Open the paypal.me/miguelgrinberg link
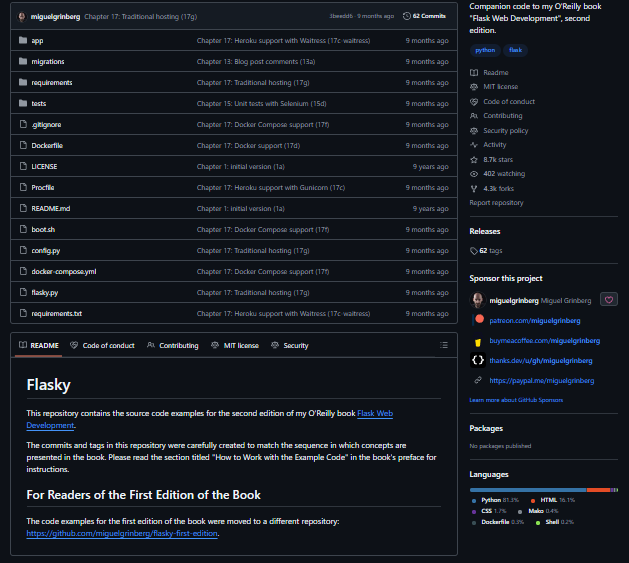The height and width of the screenshot is (563, 629). (542, 381)
